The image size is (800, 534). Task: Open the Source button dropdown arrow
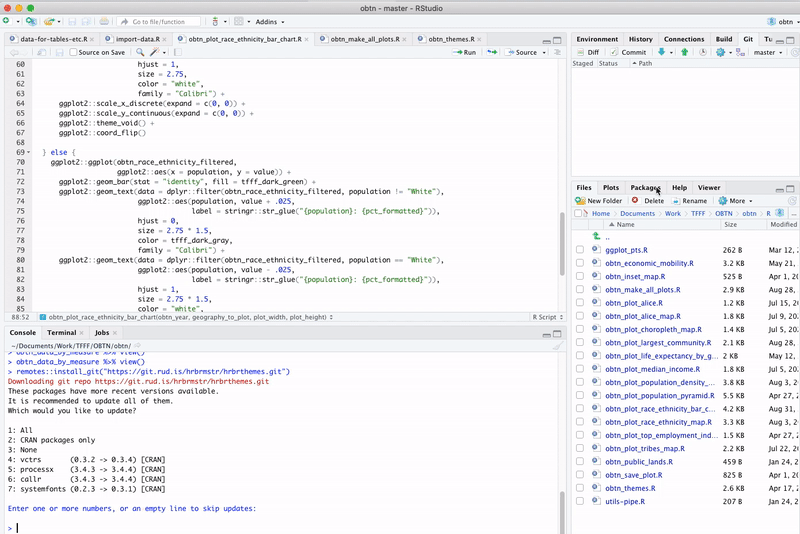click(544, 52)
